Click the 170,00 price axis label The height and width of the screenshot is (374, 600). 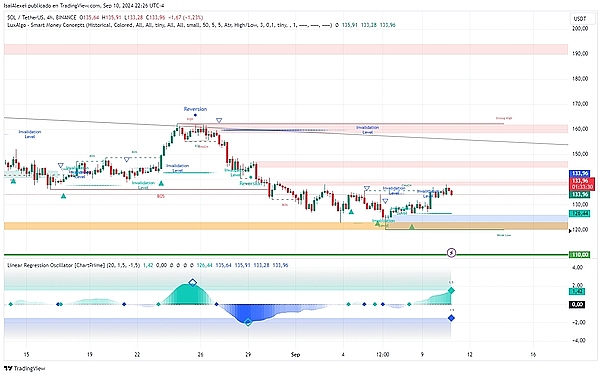(580, 104)
